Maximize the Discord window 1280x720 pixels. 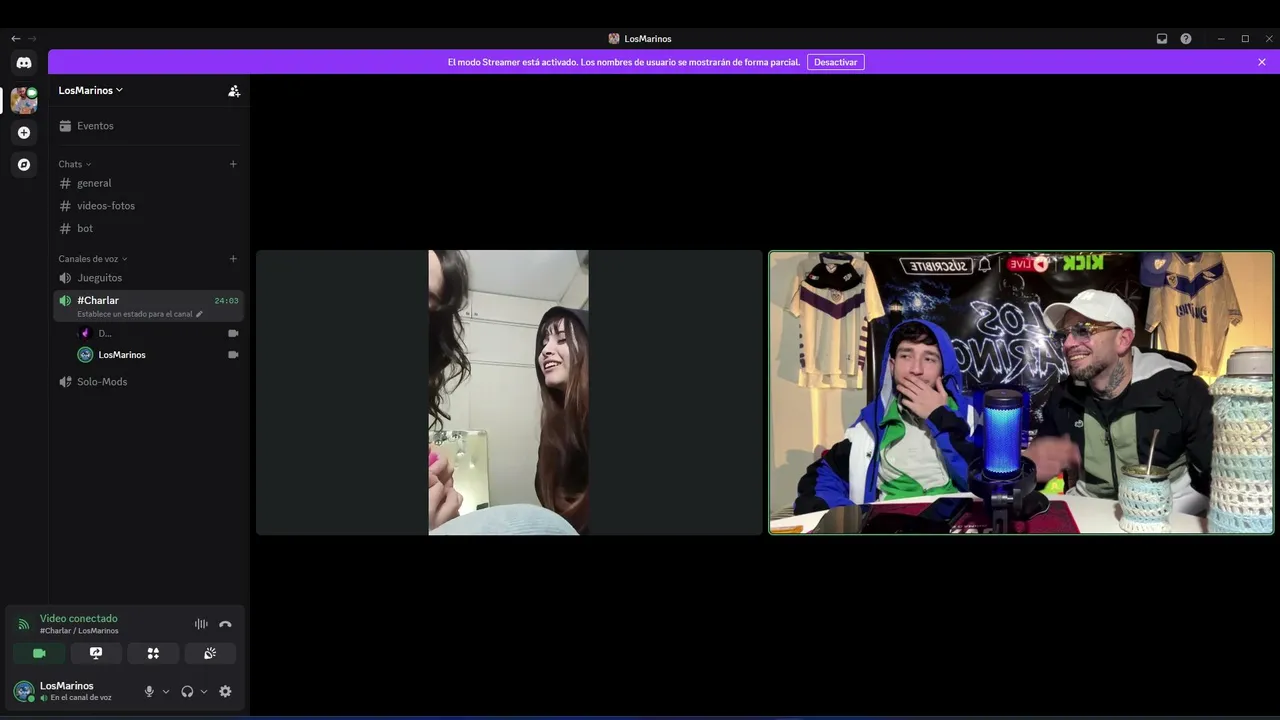click(1245, 39)
